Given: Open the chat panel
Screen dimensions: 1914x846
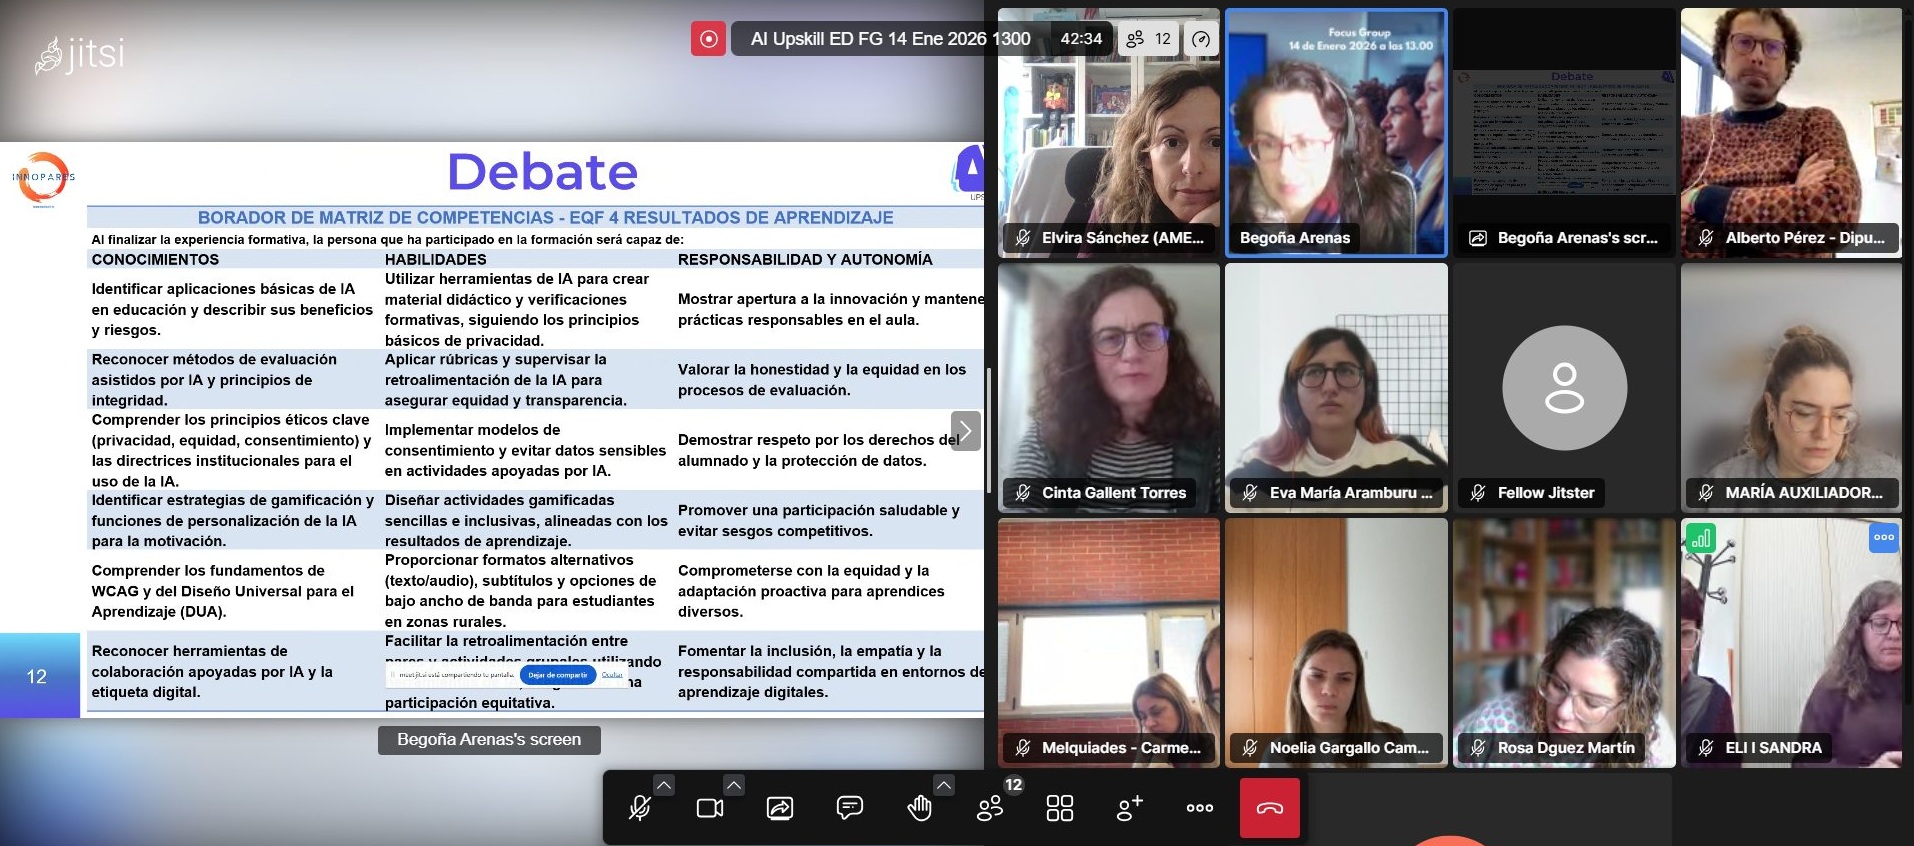Looking at the screenshot, I should (850, 808).
